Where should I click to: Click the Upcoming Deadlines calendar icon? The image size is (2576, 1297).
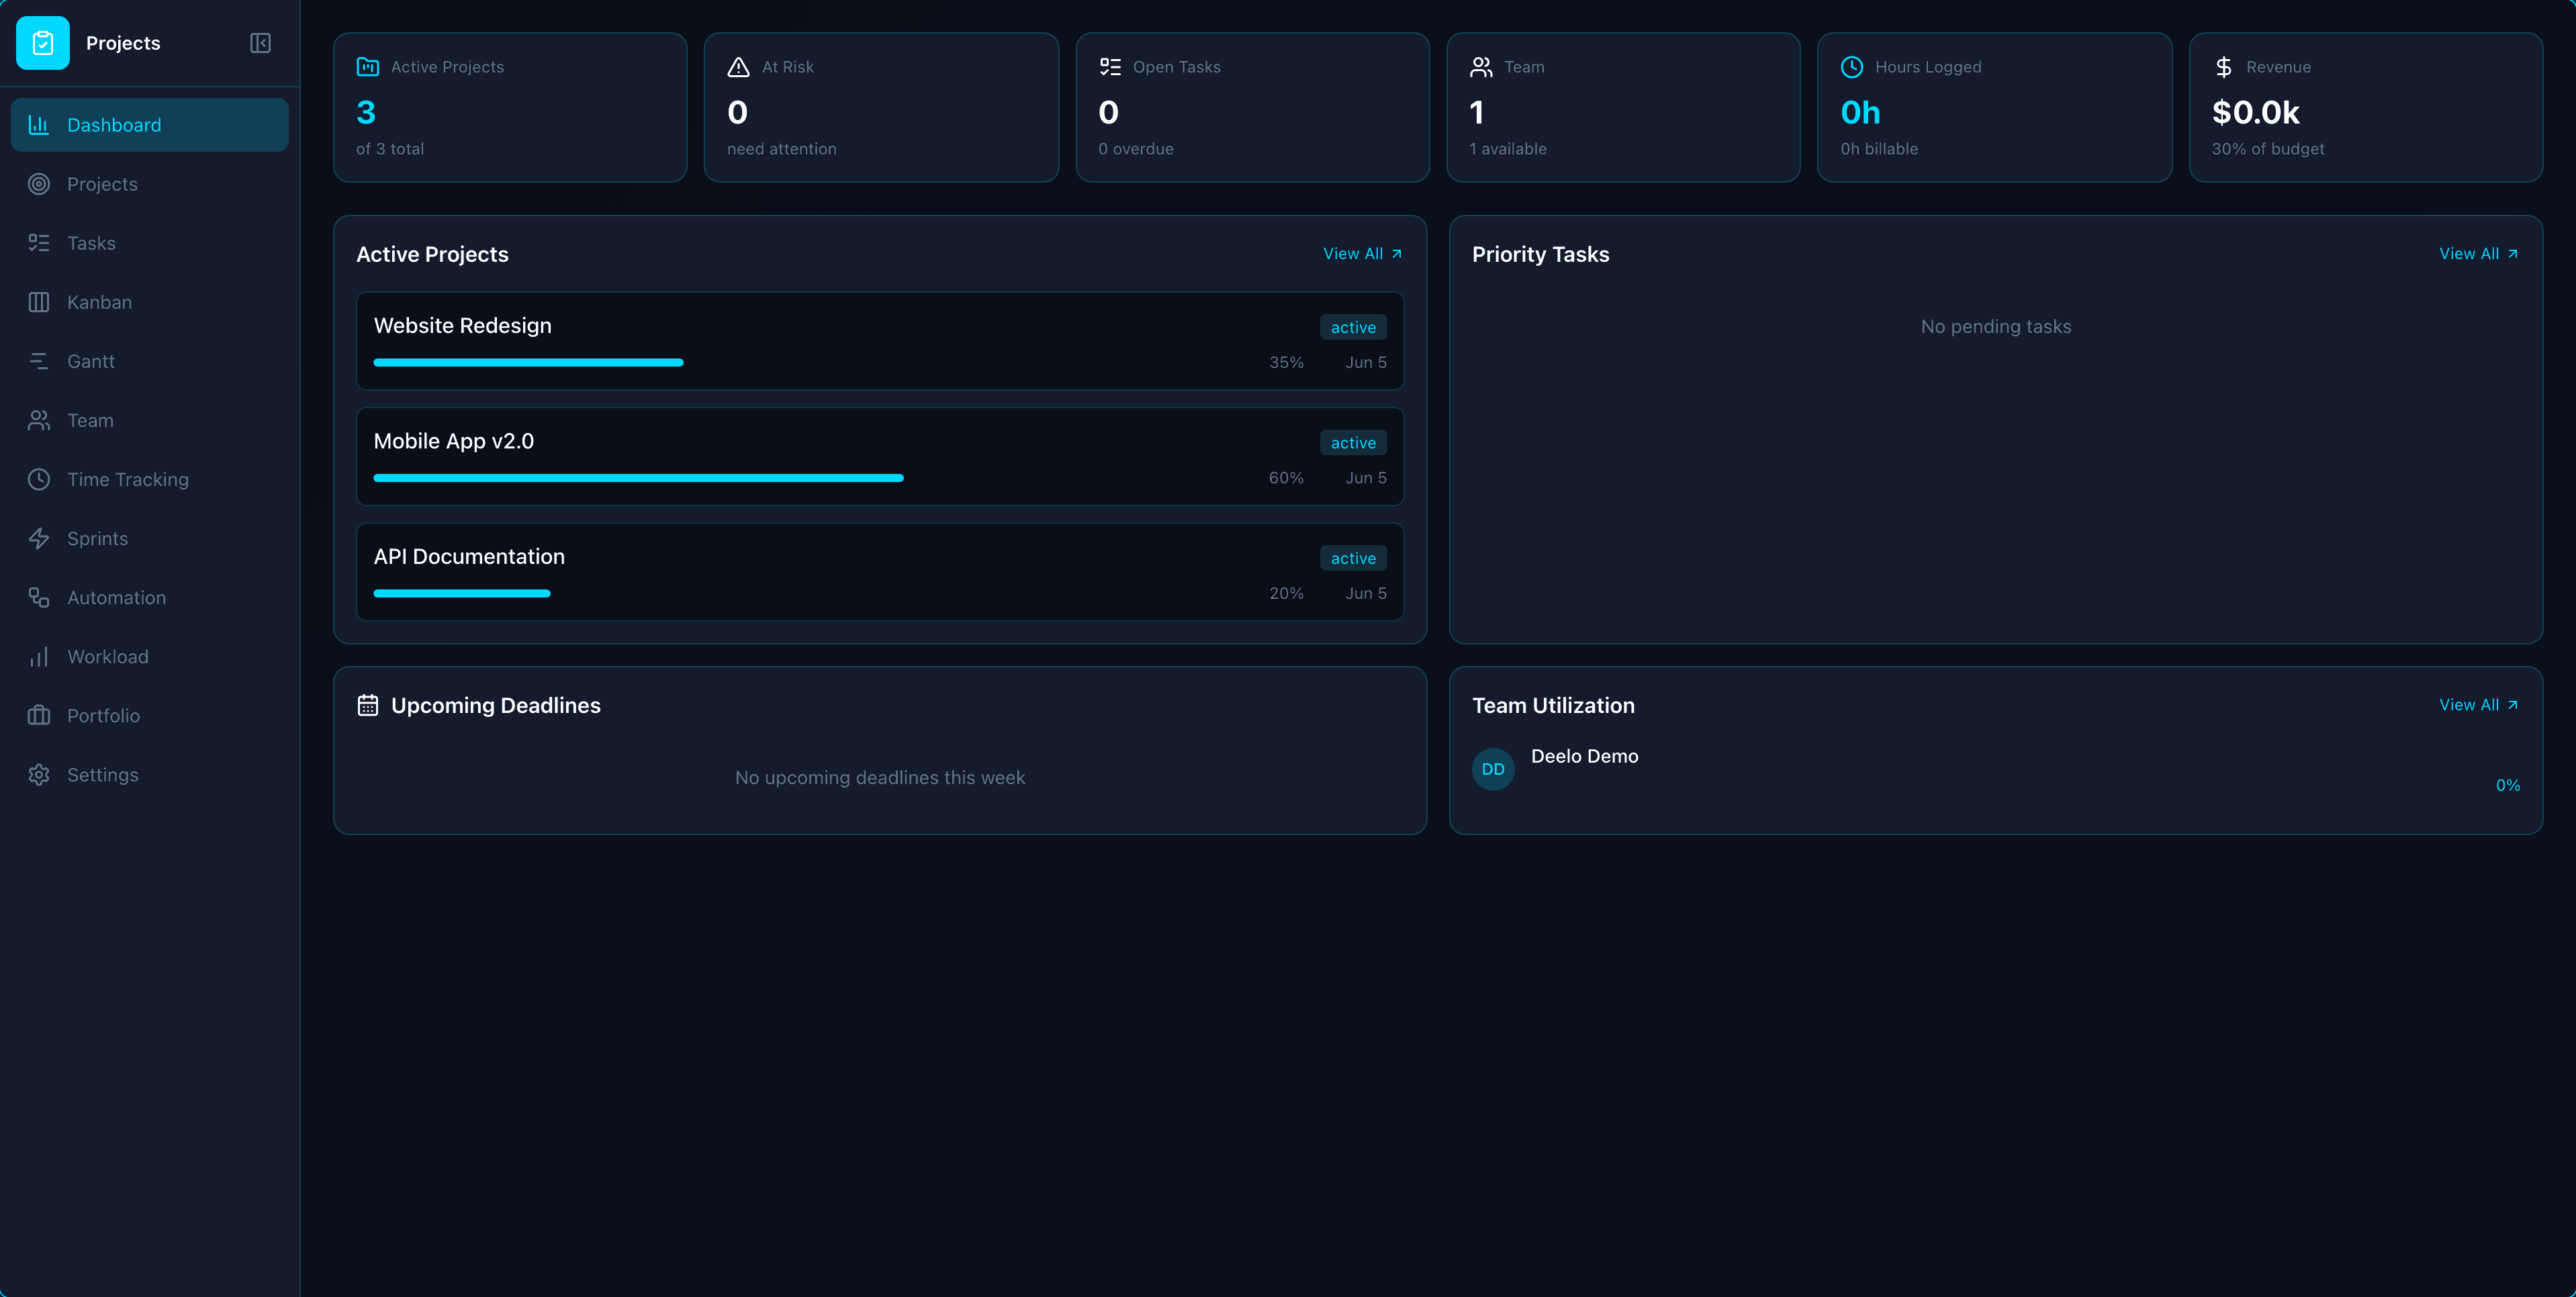pyautogui.click(x=368, y=704)
